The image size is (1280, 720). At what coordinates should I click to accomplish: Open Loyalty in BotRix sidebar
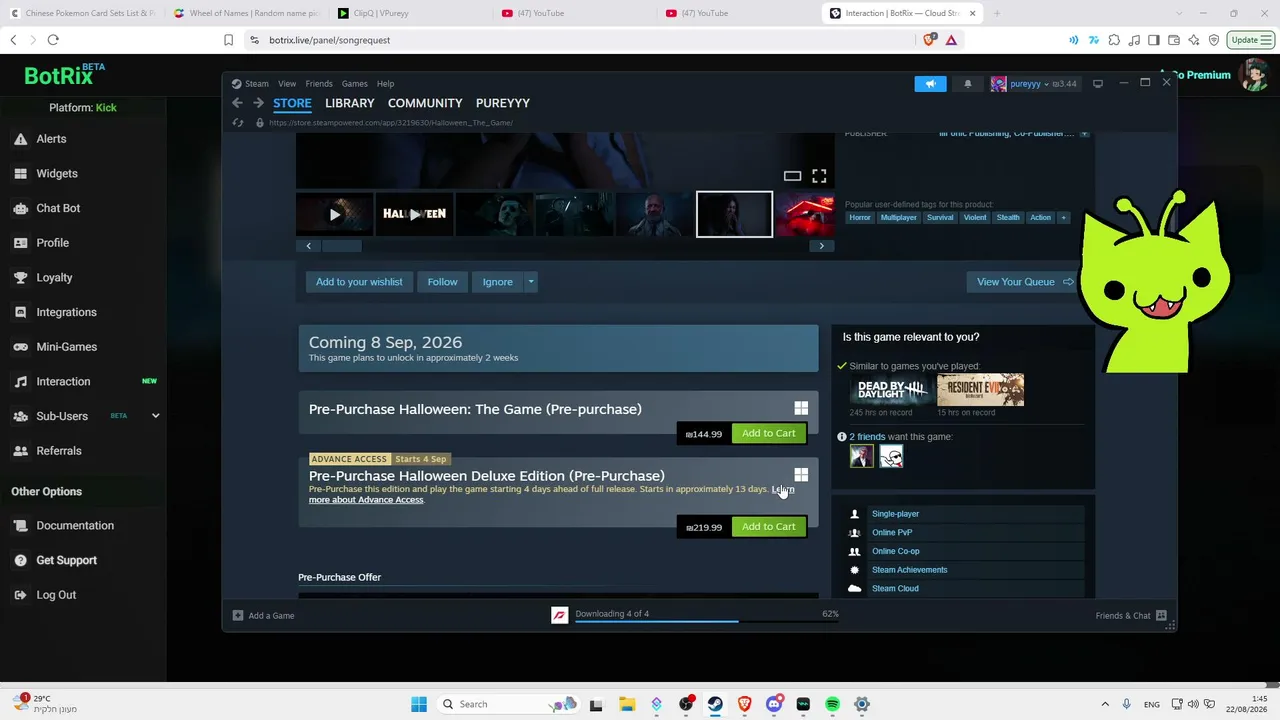54,278
